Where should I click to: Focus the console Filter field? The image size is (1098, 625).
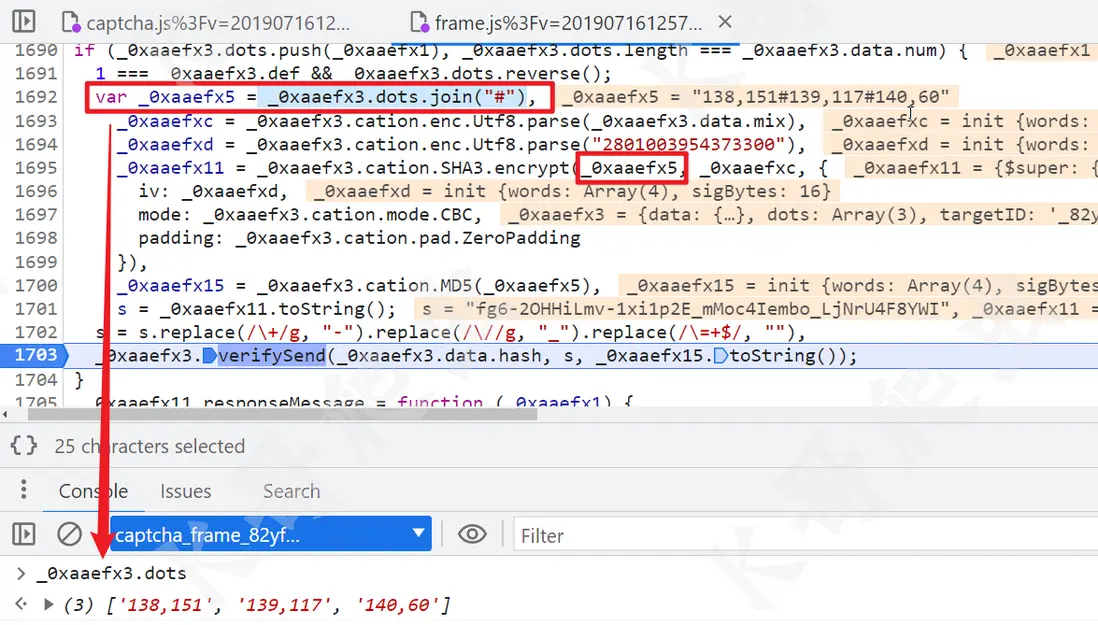805,535
